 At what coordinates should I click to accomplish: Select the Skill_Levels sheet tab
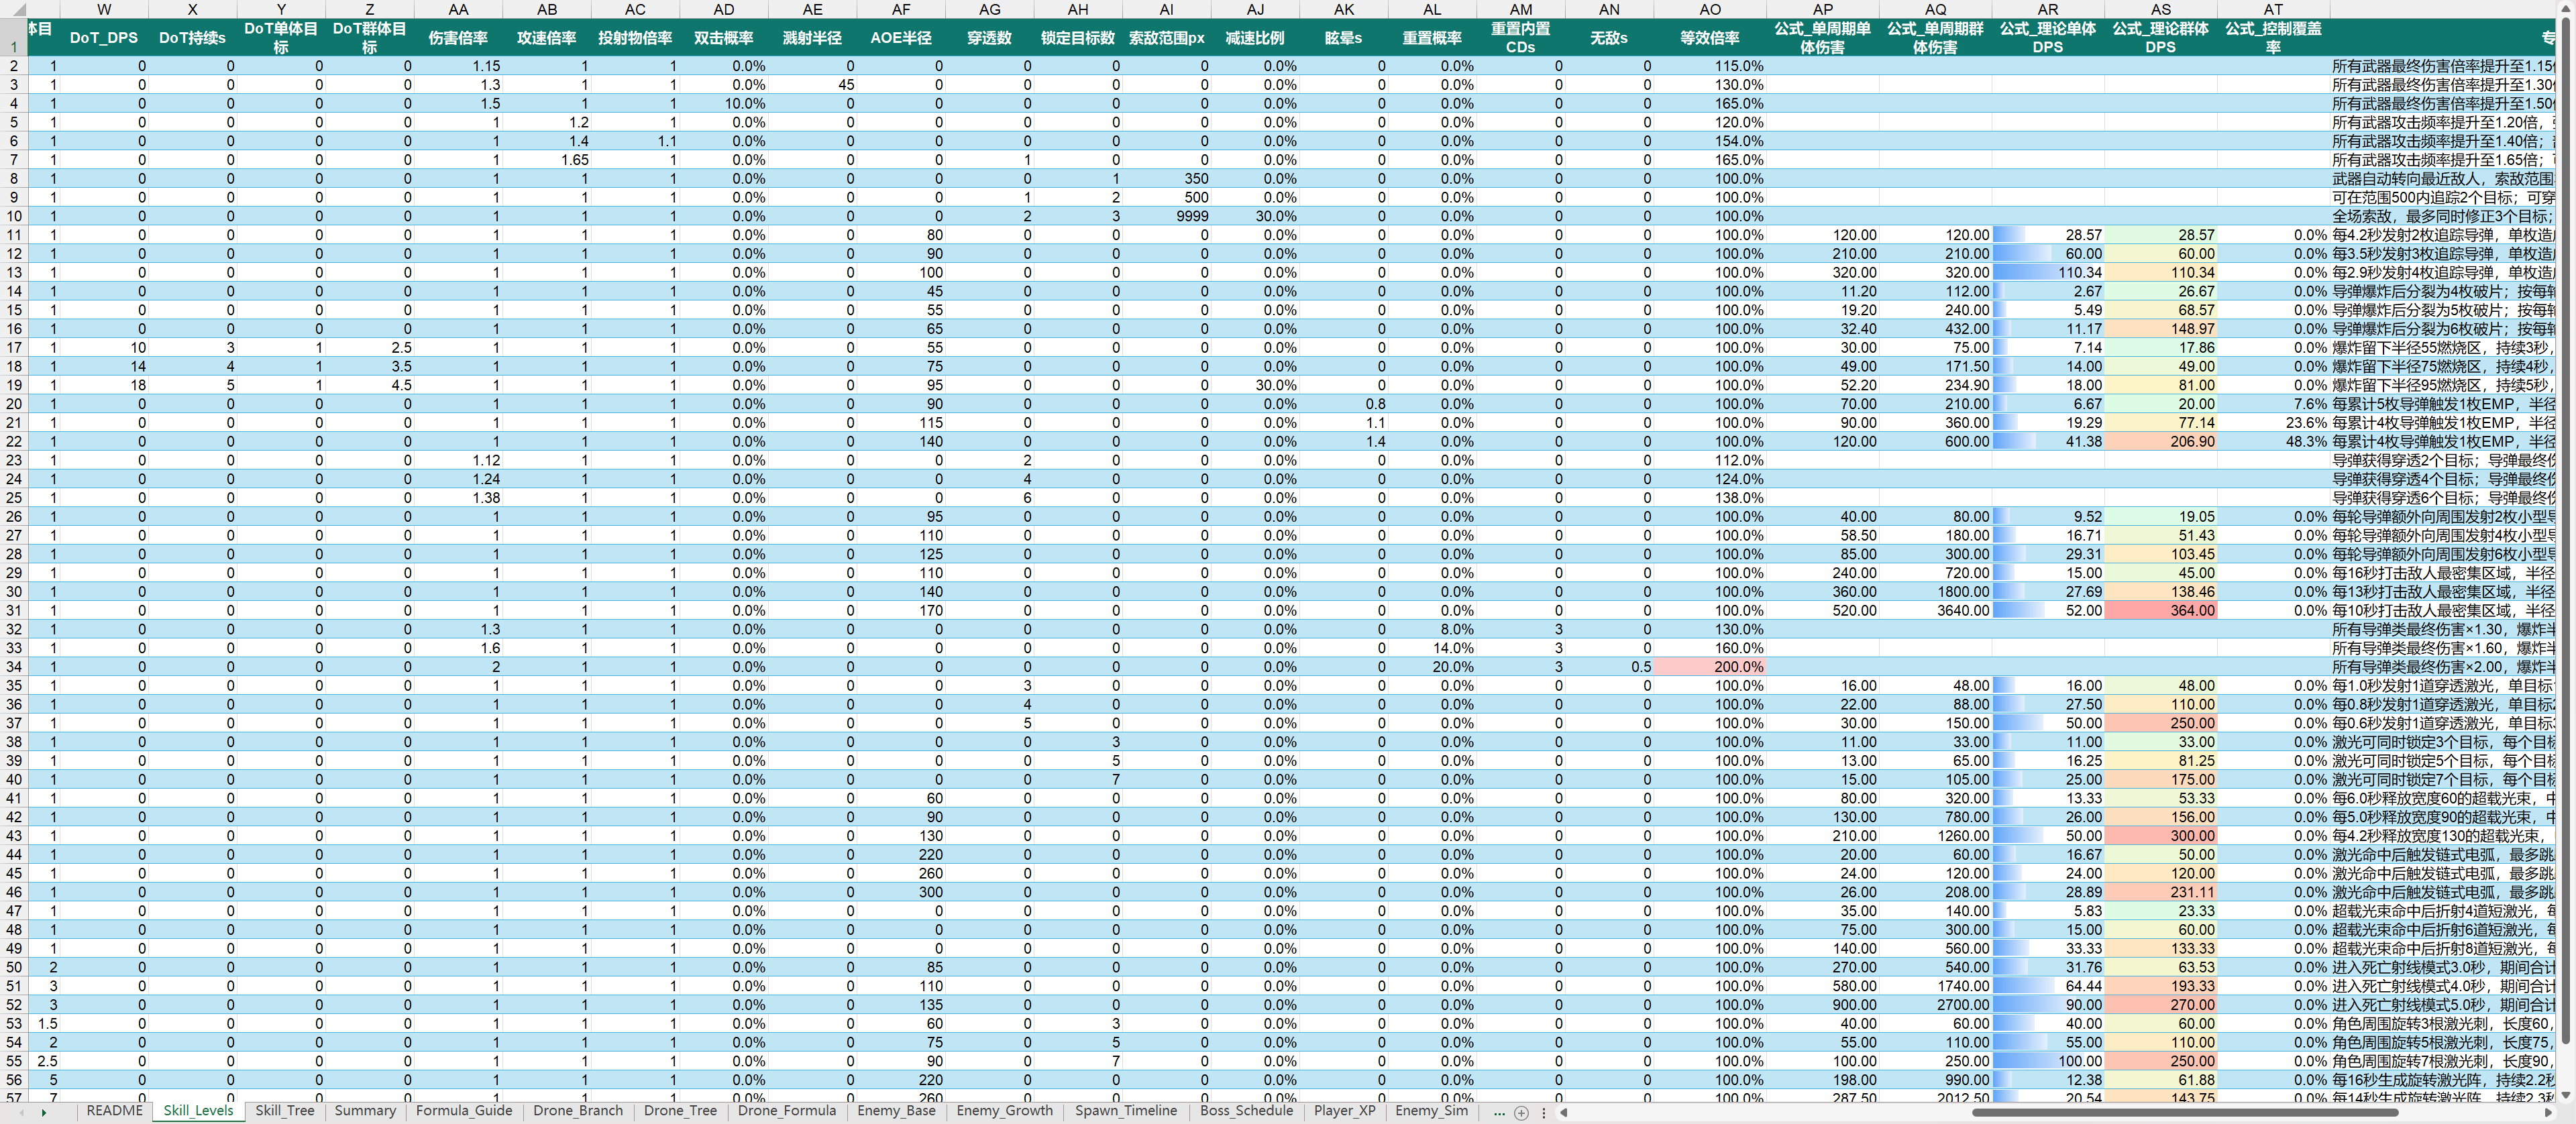click(x=198, y=1111)
